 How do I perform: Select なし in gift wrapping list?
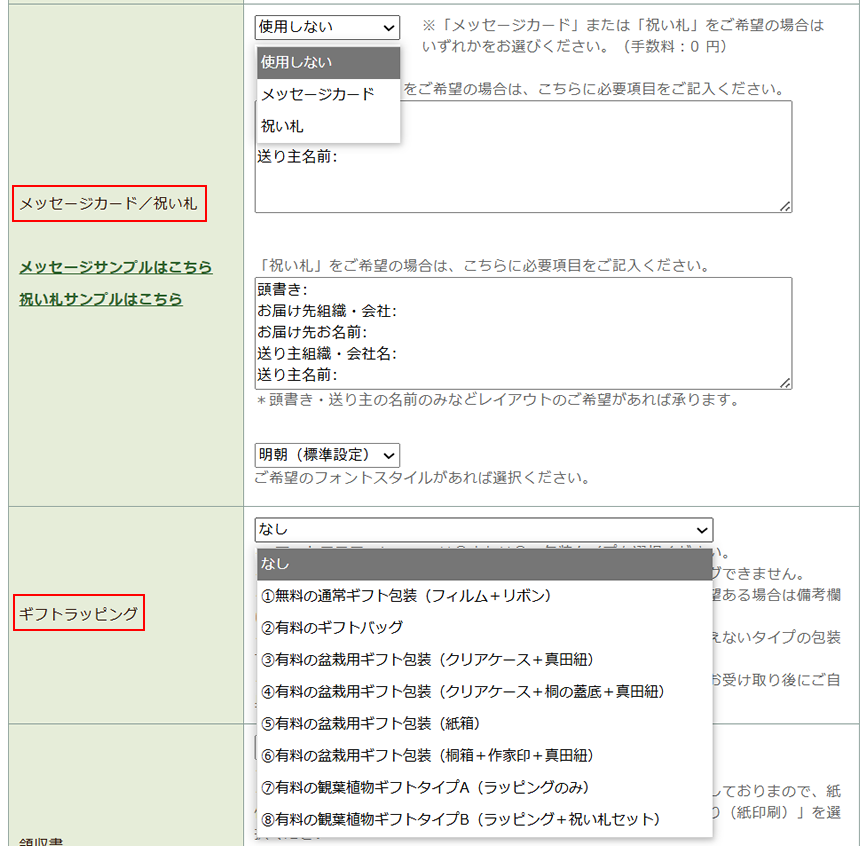(x=483, y=564)
